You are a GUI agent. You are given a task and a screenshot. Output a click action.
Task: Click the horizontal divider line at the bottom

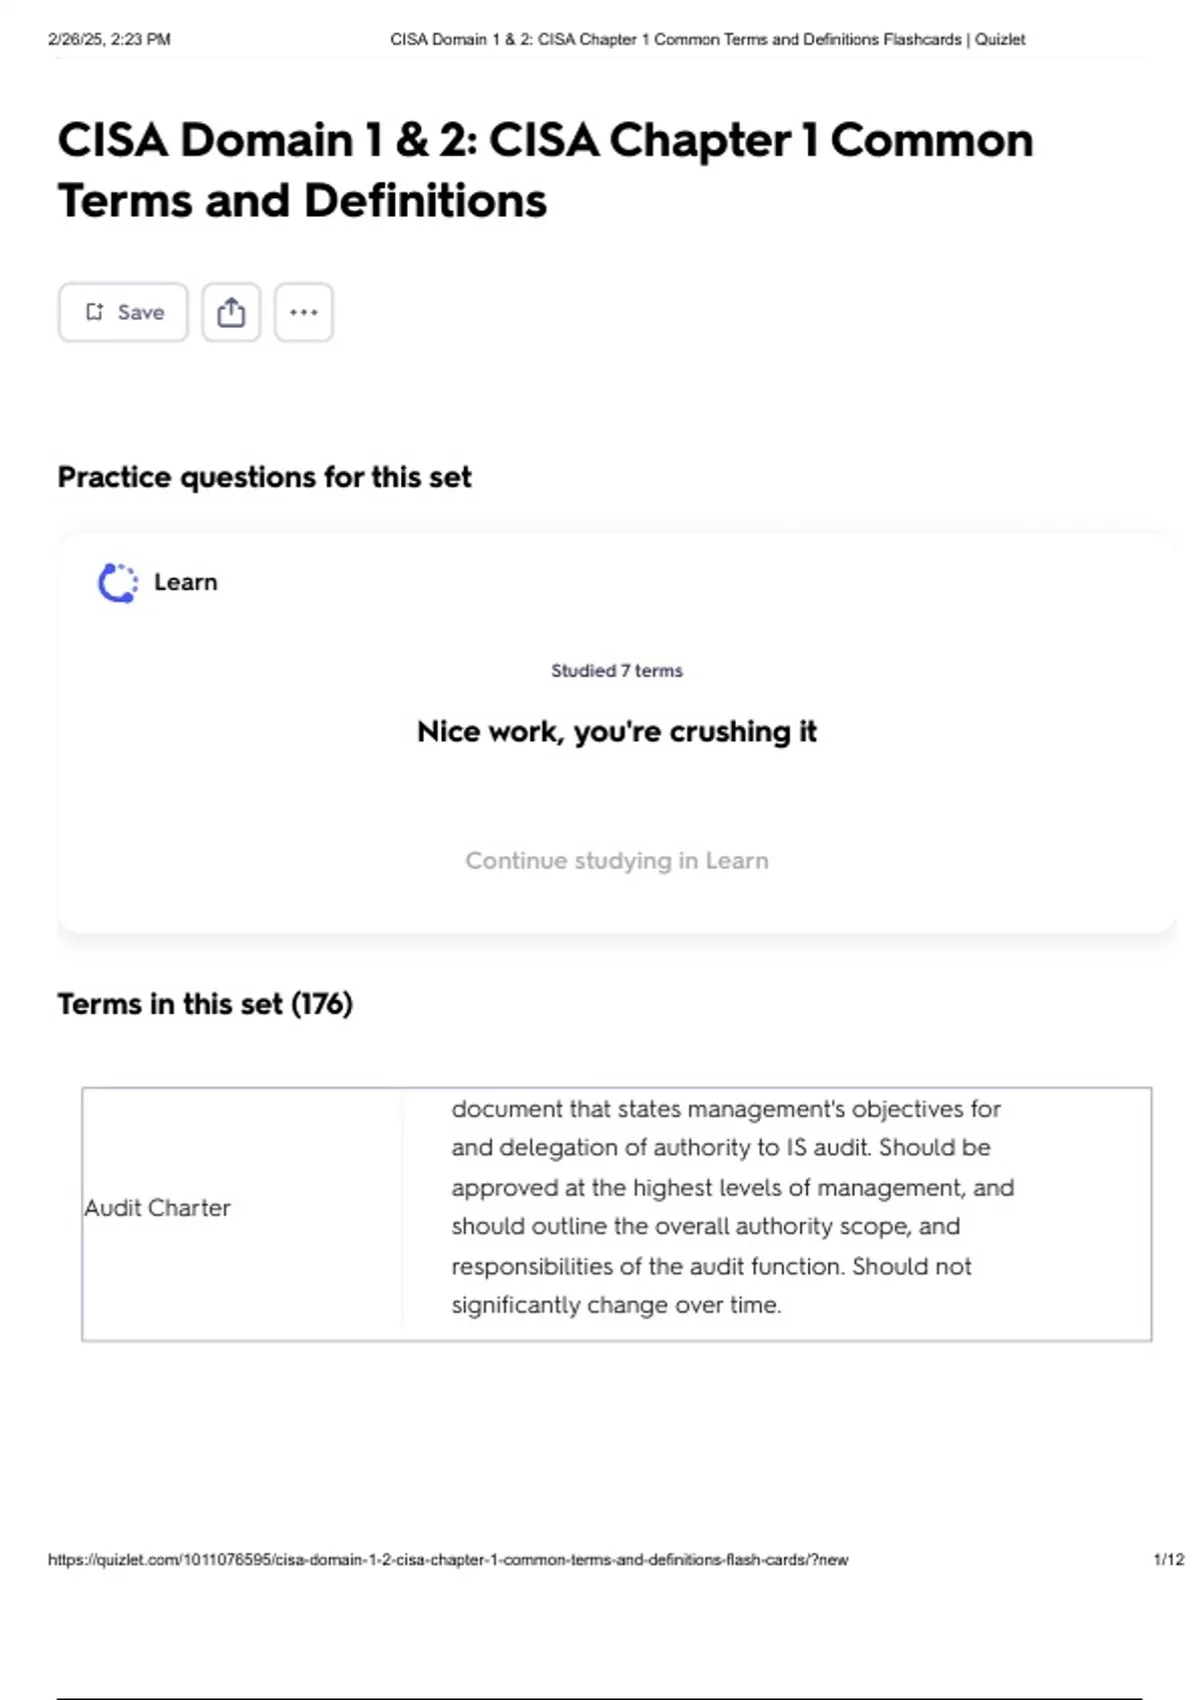(x=600, y=1698)
